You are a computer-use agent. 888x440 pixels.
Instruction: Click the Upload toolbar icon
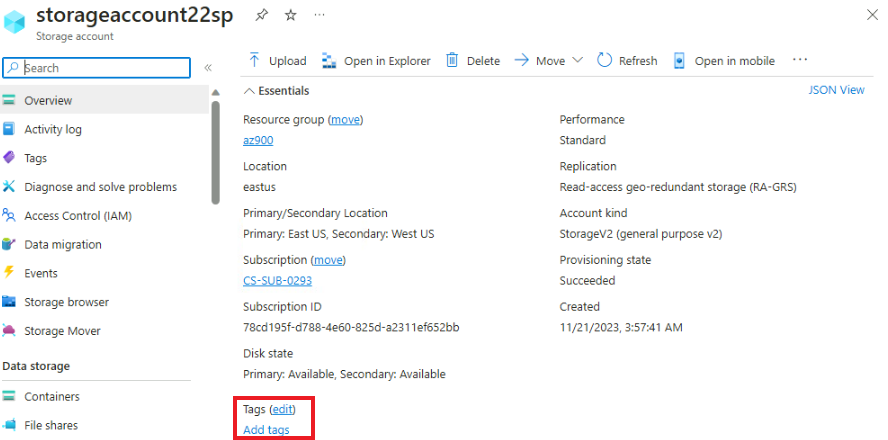pyautogui.click(x=254, y=60)
